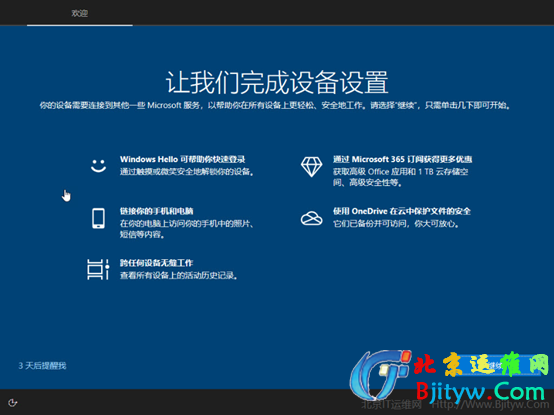Click the text 查看所有设备上的活动历史记录
This screenshot has height=415, width=554.
[179, 275]
